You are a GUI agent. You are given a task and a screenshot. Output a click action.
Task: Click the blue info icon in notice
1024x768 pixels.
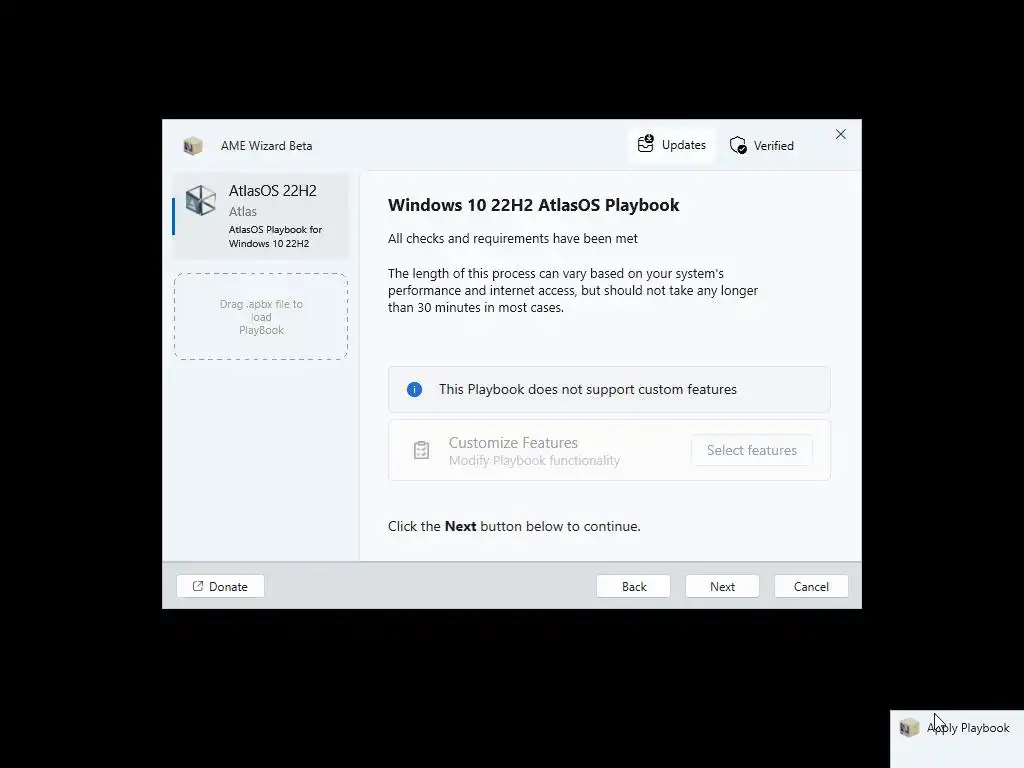(414, 390)
